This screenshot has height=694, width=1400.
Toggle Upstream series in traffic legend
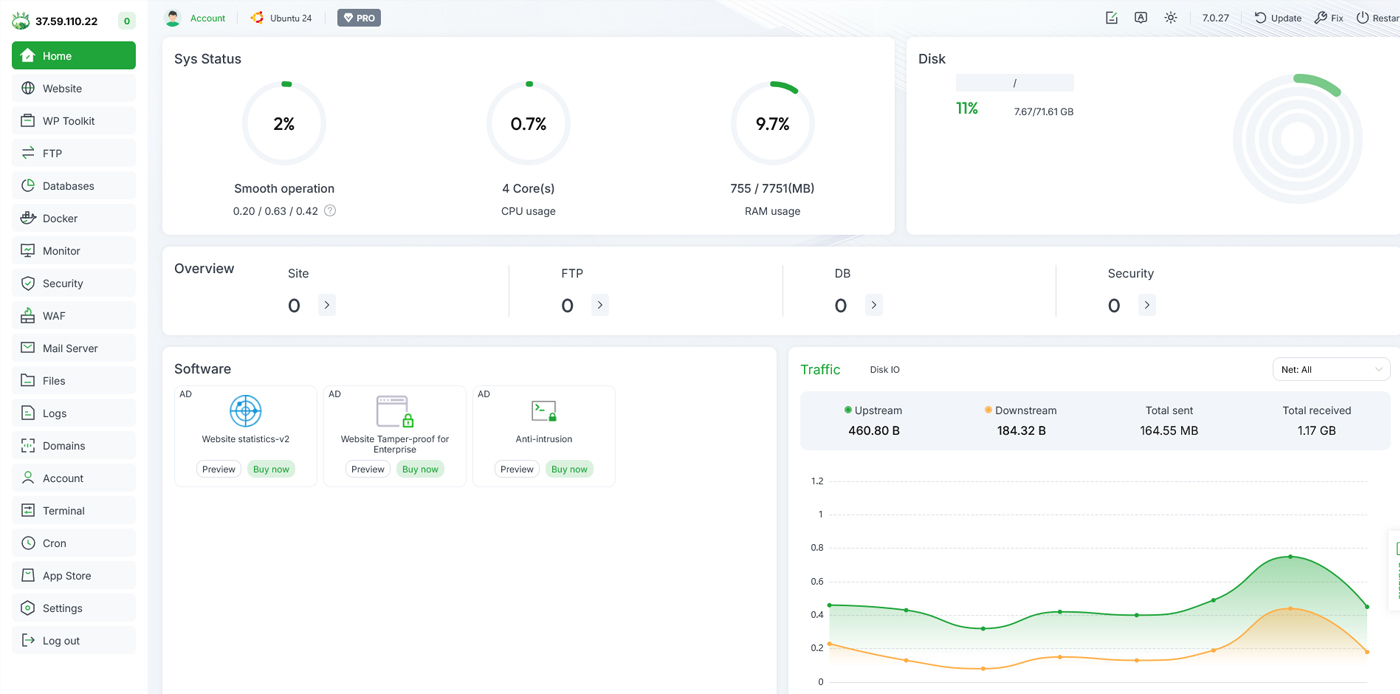pyautogui.click(x=873, y=410)
